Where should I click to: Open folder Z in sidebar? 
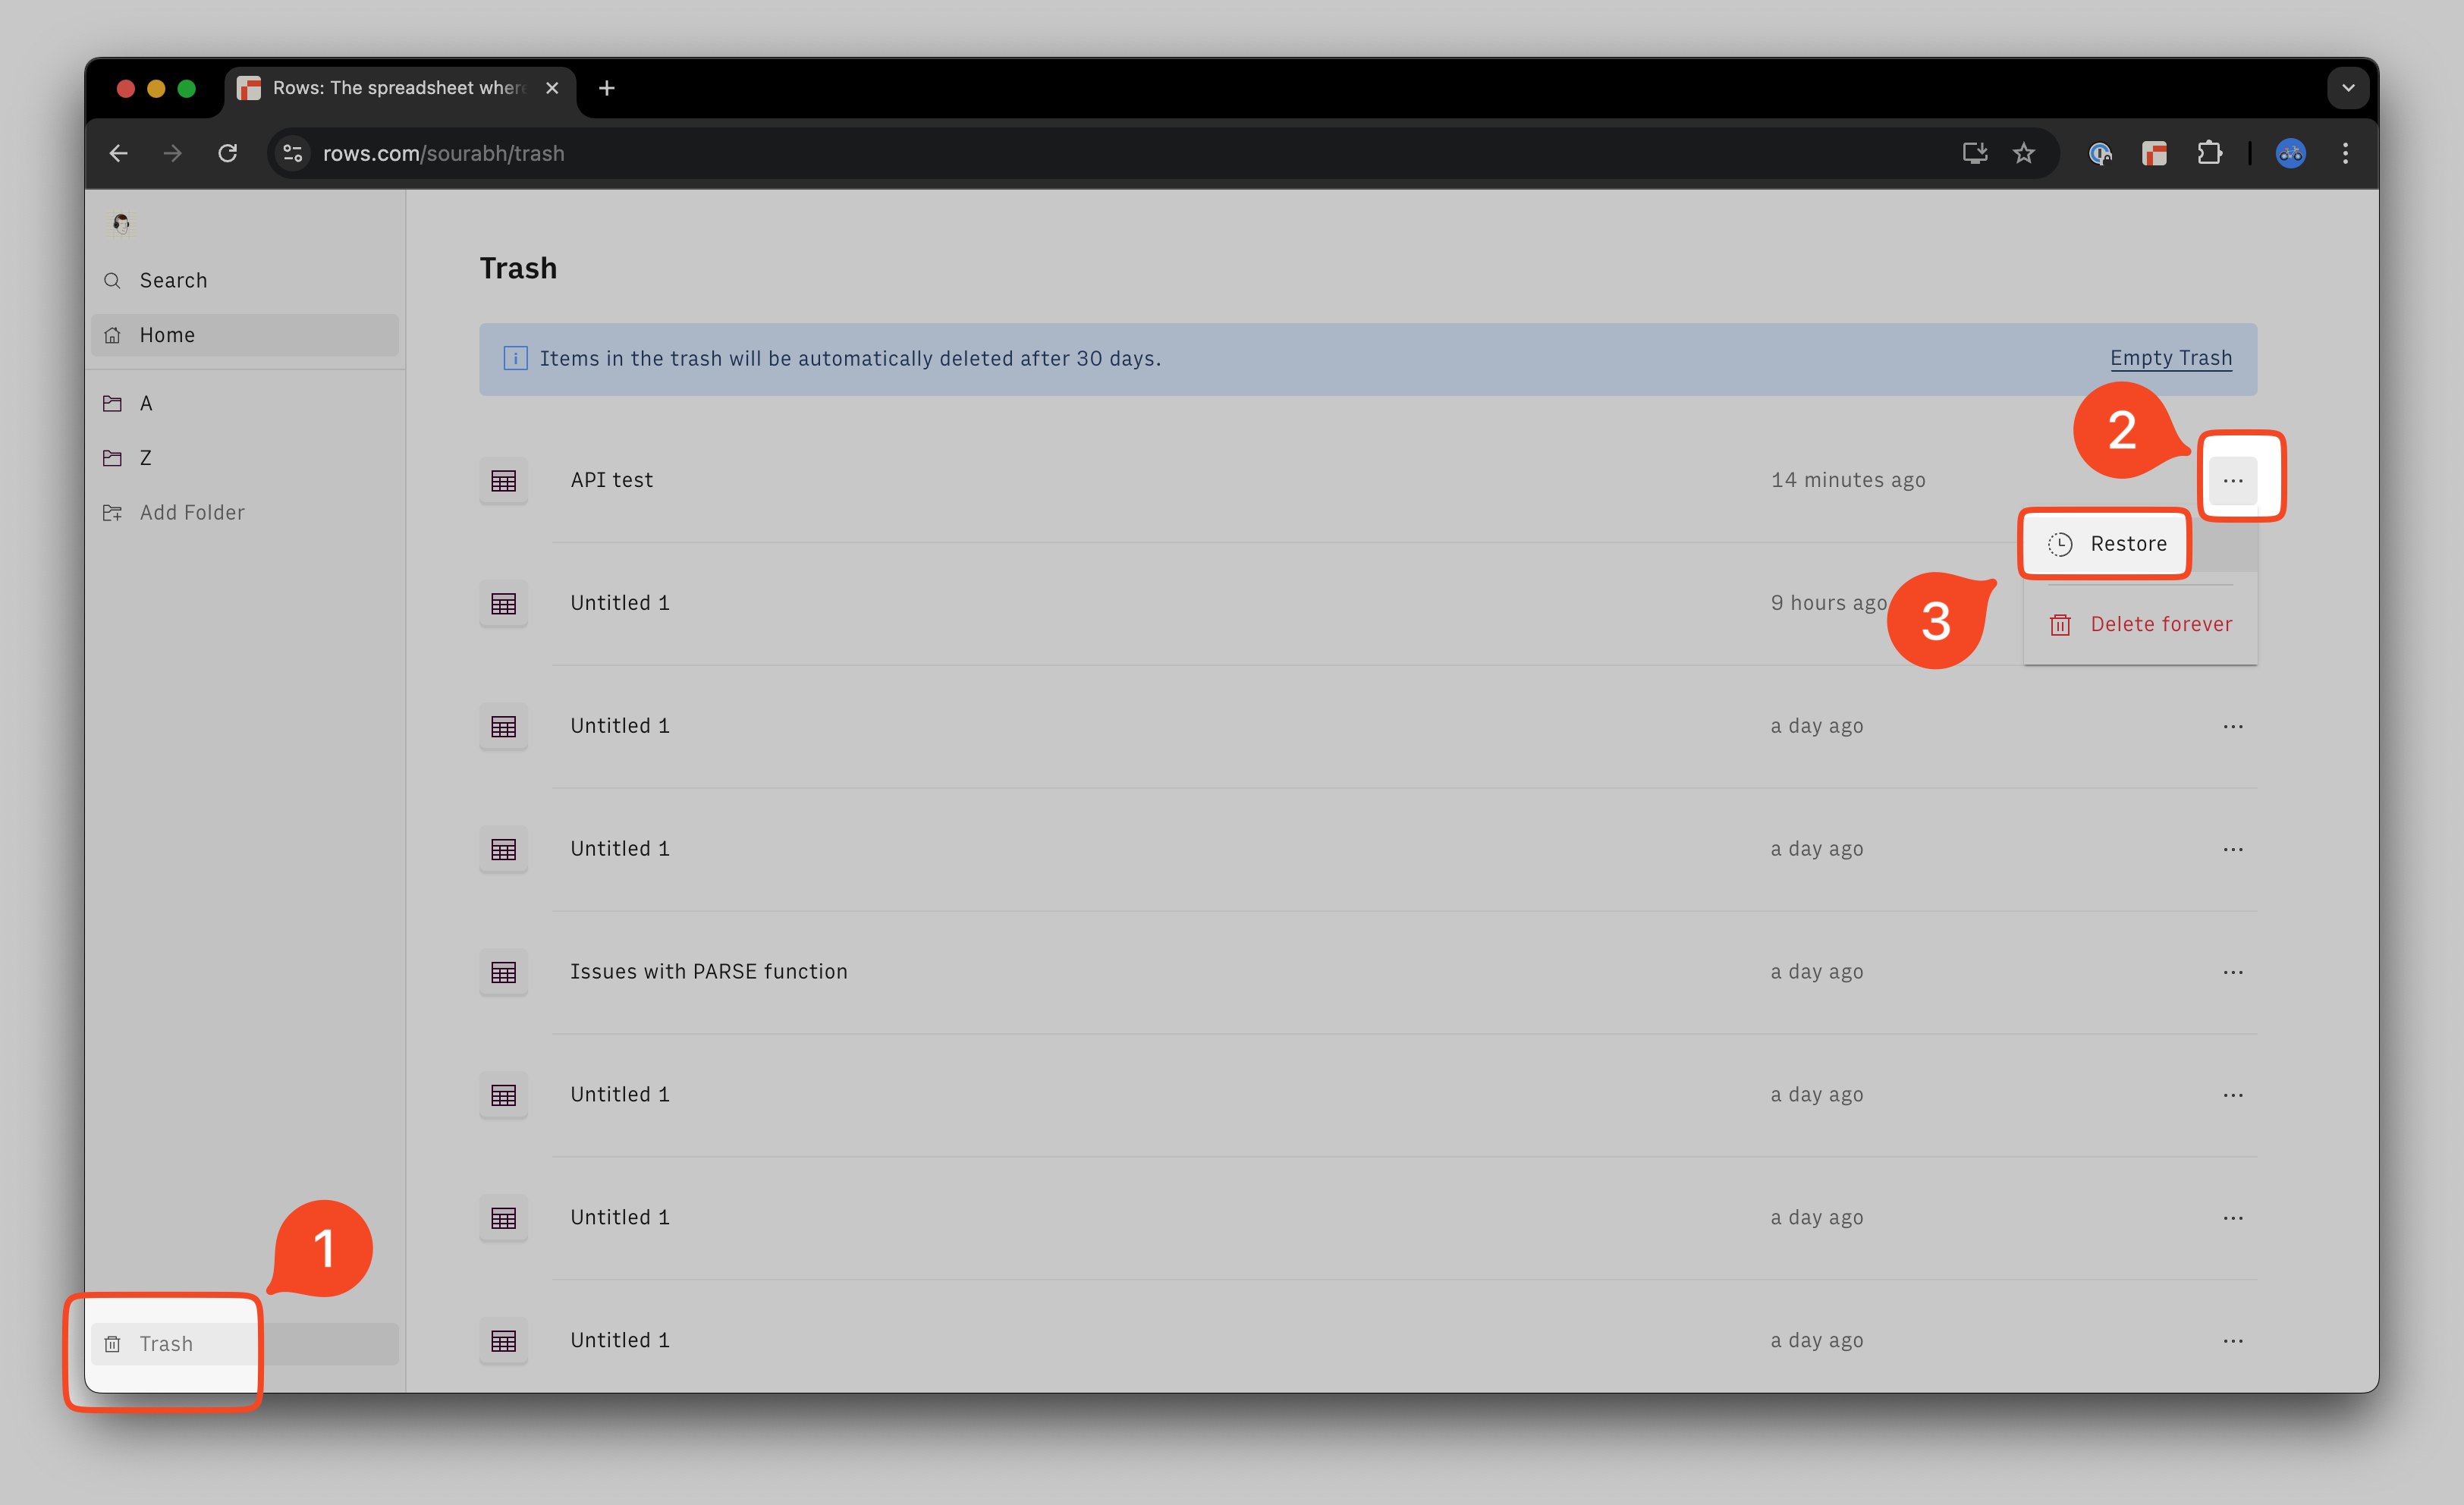pos(146,458)
